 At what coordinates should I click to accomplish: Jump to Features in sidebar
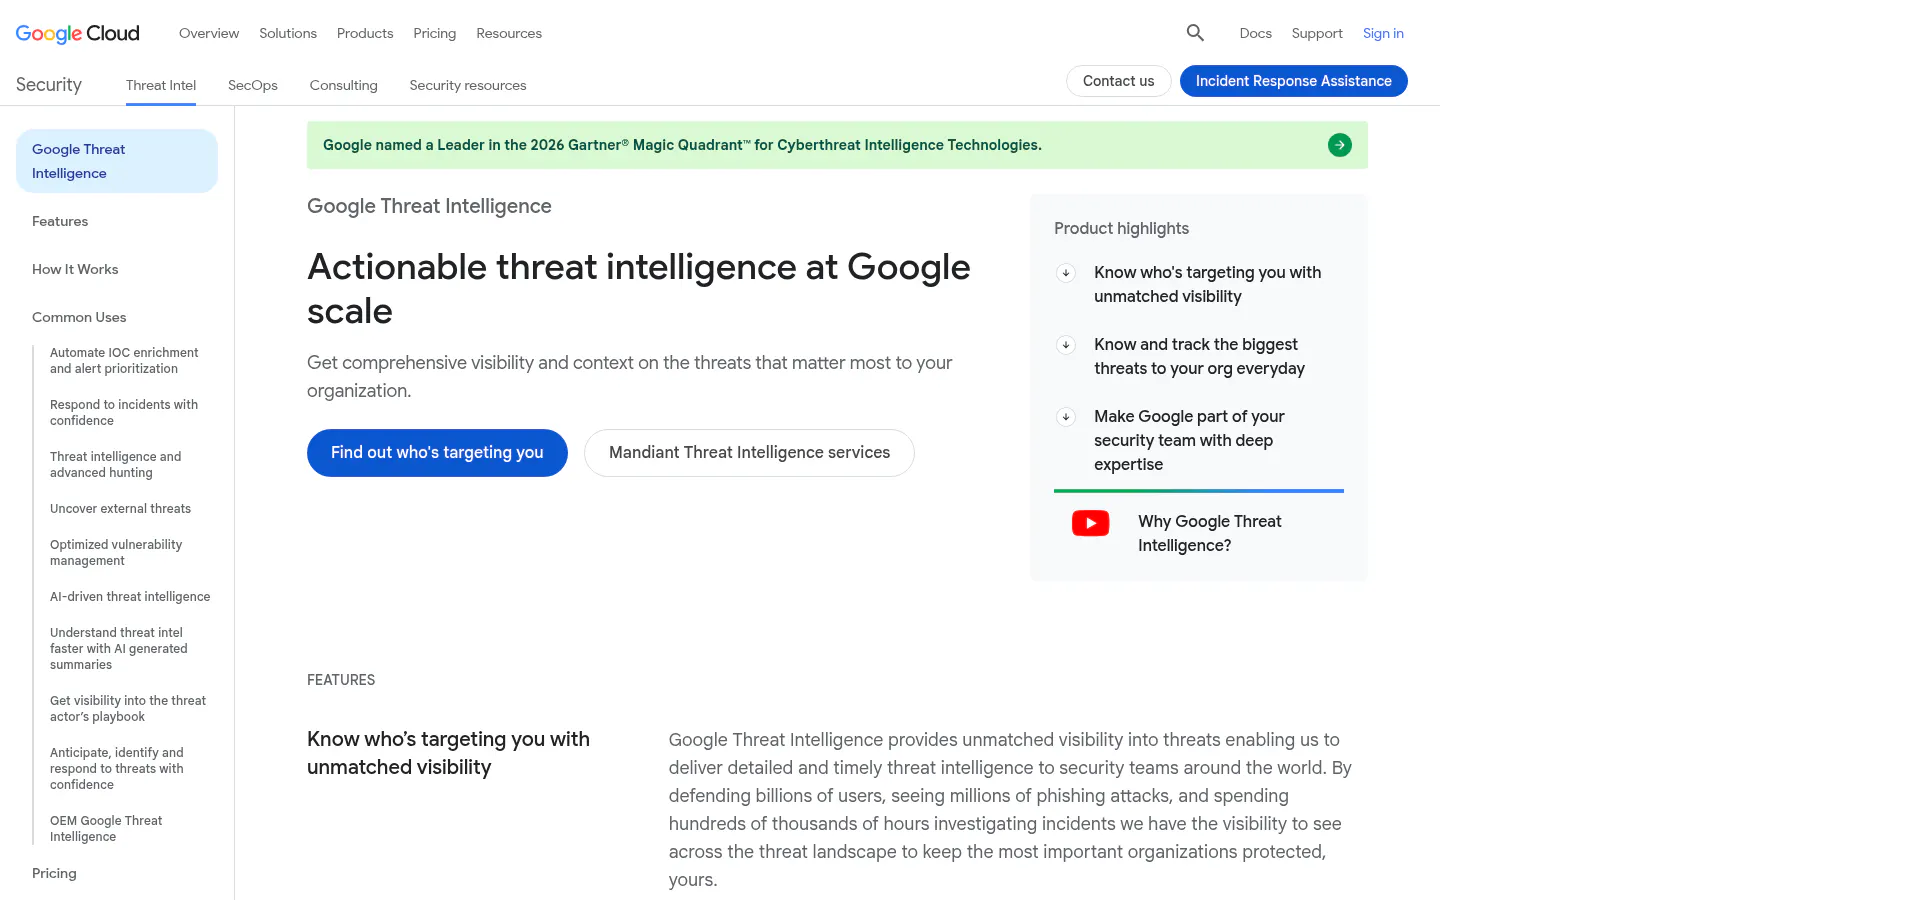point(60,221)
